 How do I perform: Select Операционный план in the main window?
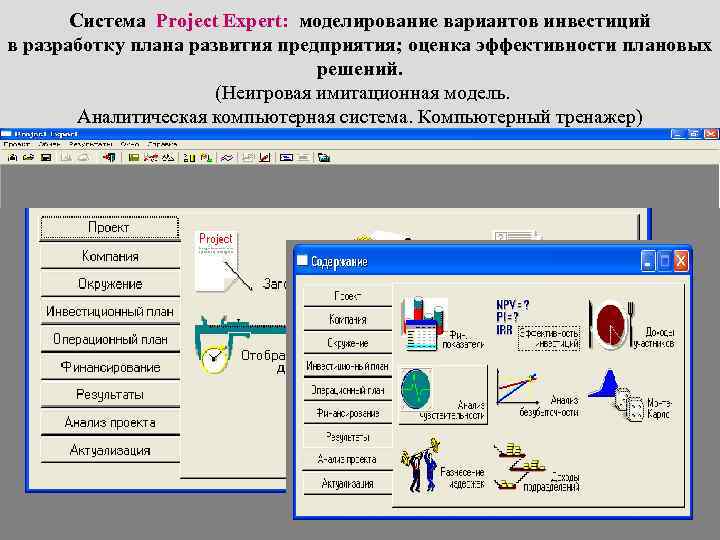110,339
